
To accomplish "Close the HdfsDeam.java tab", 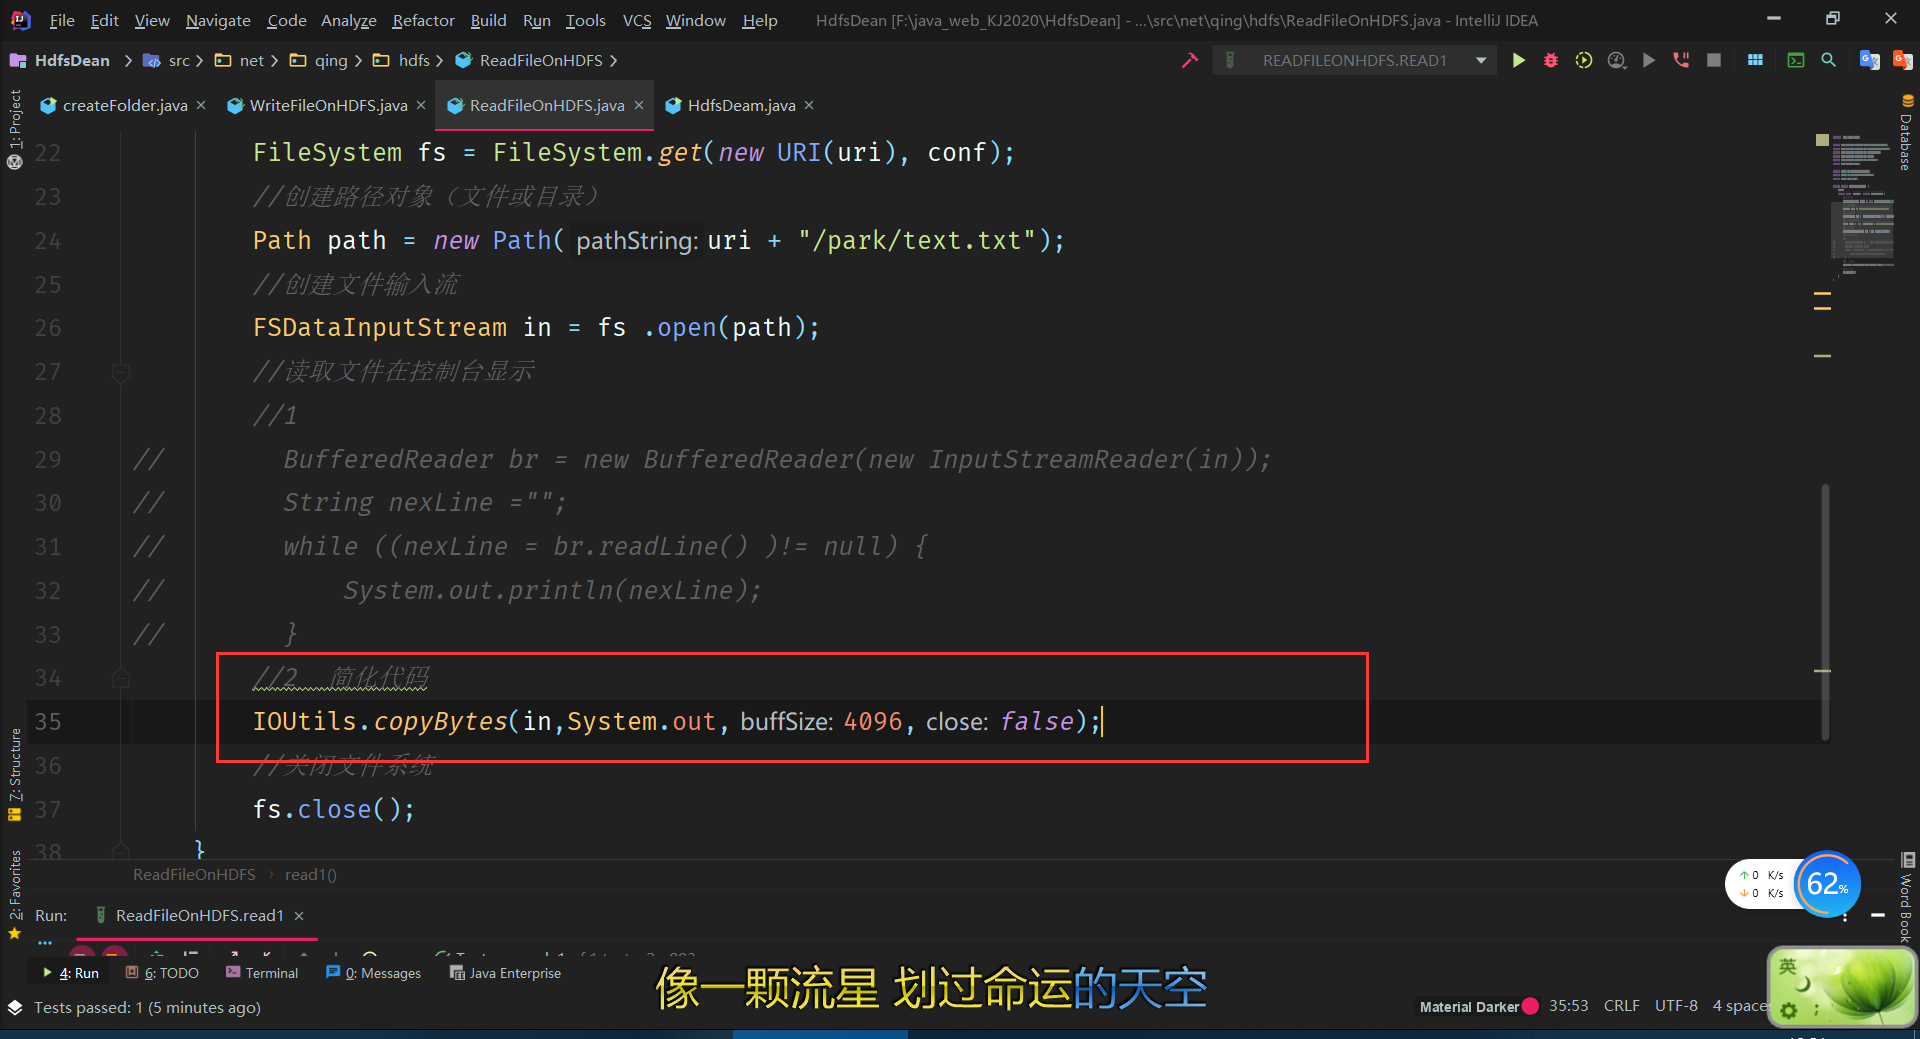I will click(x=809, y=105).
